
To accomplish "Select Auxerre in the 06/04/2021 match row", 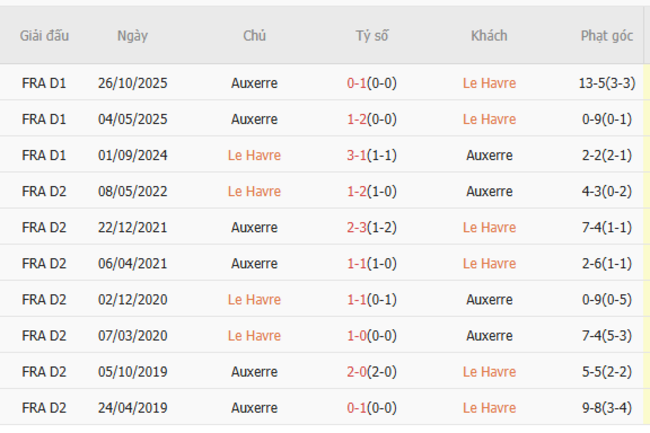I will click(x=254, y=263).
